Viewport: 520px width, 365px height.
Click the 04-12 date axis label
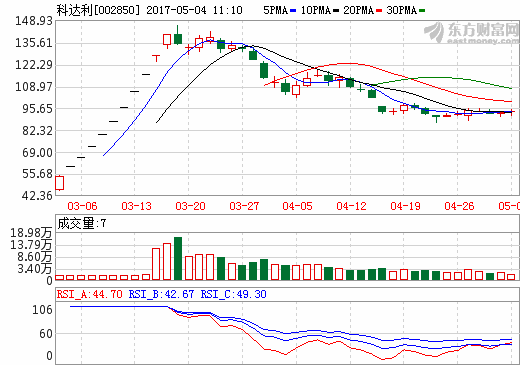coord(351,206)
